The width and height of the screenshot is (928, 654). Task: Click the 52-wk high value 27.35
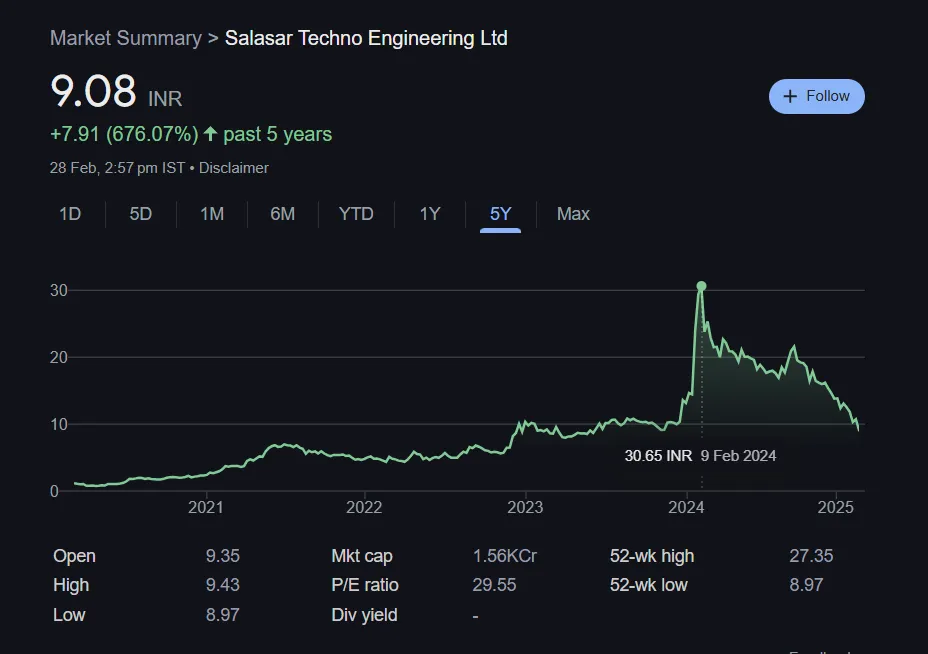811,556
